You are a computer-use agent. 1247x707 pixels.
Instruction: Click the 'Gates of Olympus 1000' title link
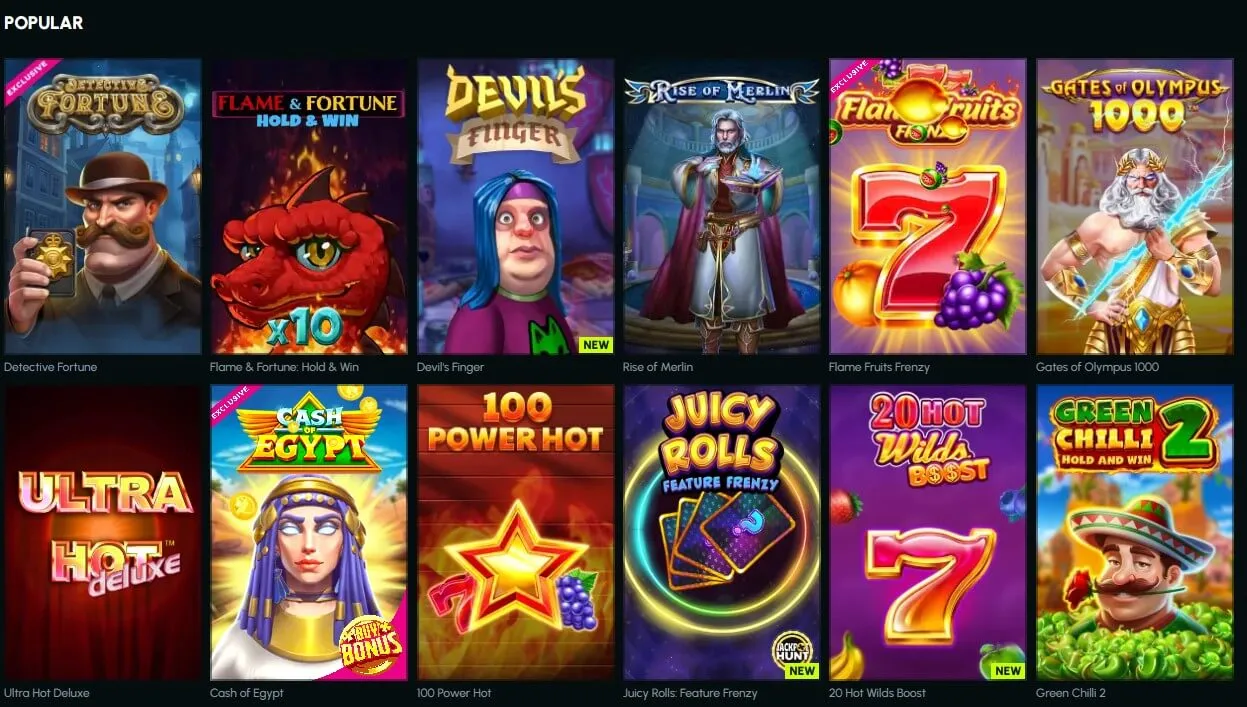tap(1097, 367)
